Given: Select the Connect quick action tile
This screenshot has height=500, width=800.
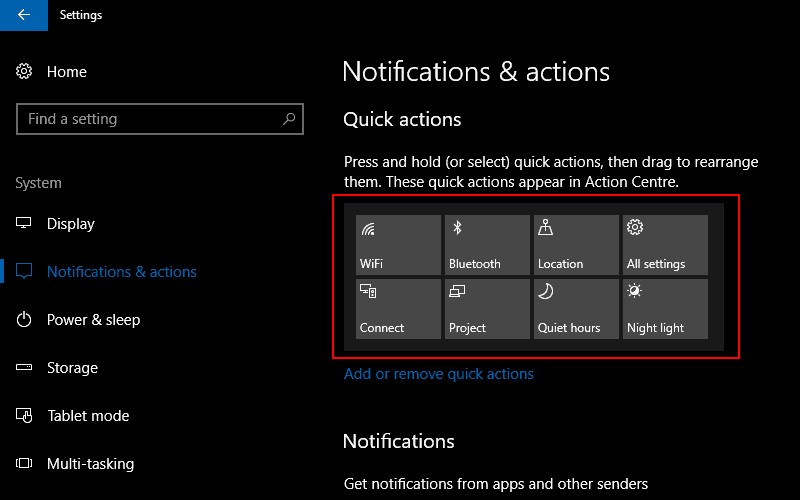Looking at the screenshot, I should [398, 309].
